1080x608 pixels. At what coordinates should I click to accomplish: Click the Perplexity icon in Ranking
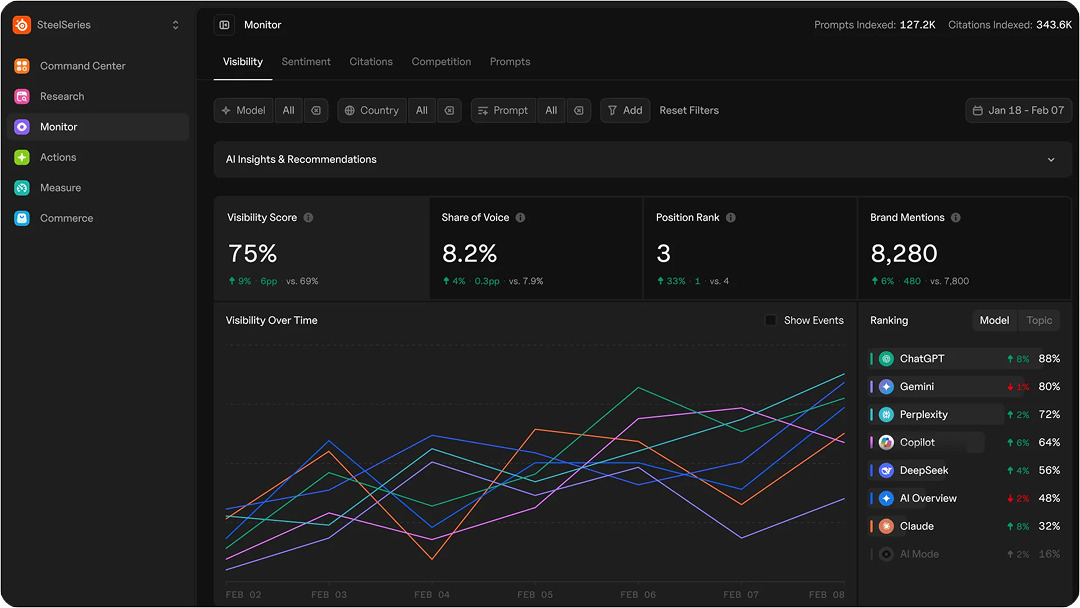(x=886, y=415)
